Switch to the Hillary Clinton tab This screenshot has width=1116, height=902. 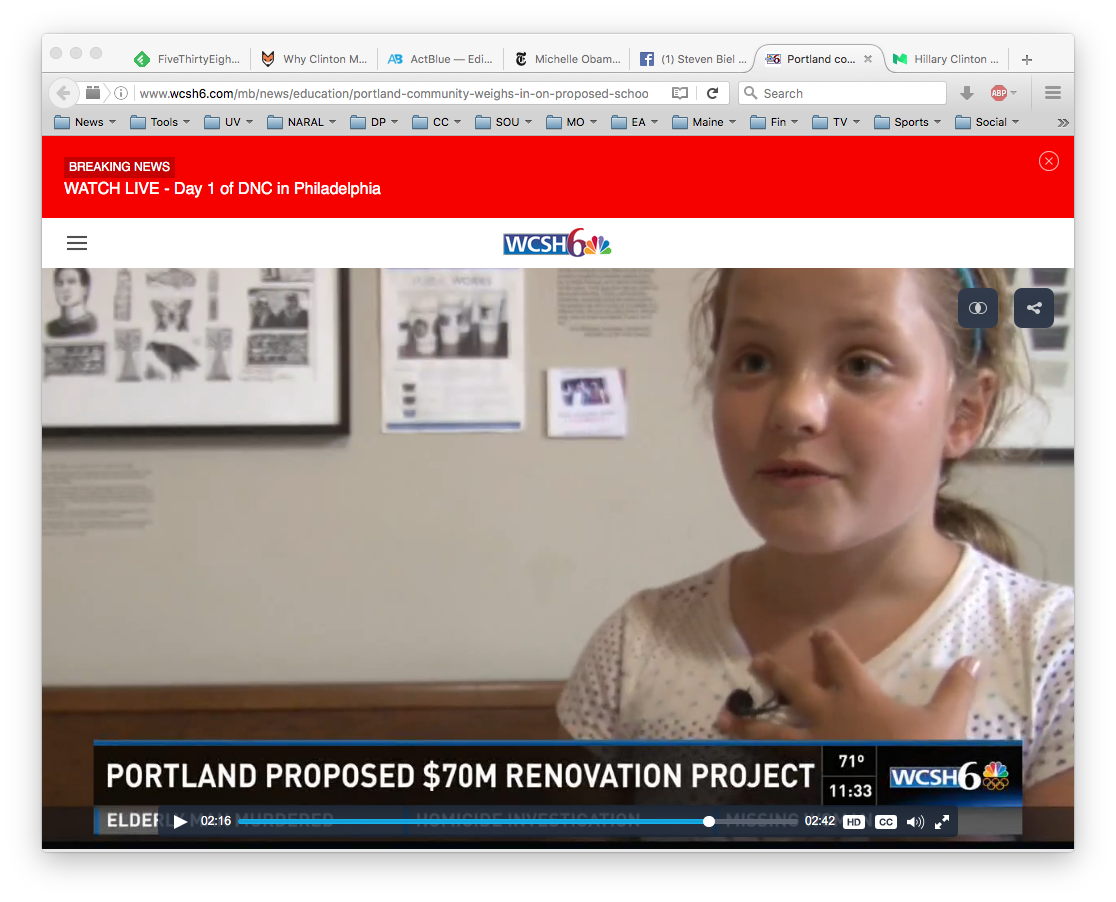(x=945, y=59)
